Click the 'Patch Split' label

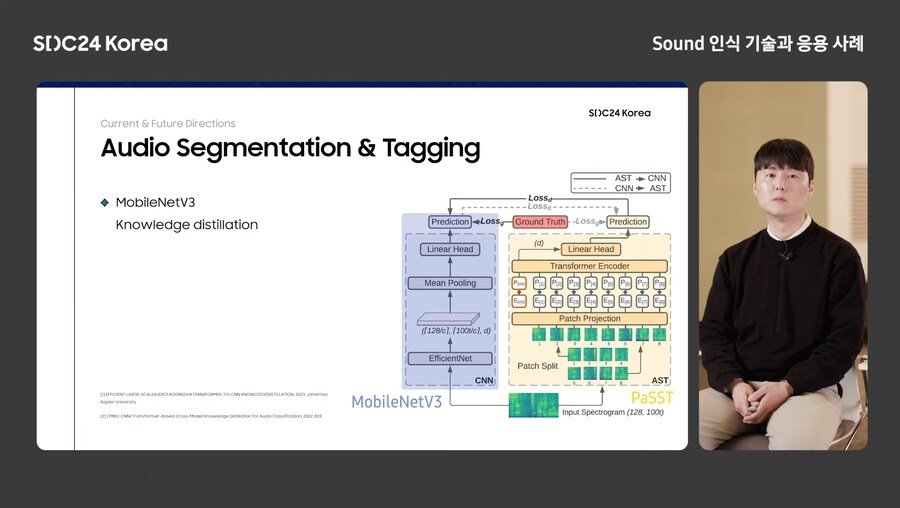538,366
